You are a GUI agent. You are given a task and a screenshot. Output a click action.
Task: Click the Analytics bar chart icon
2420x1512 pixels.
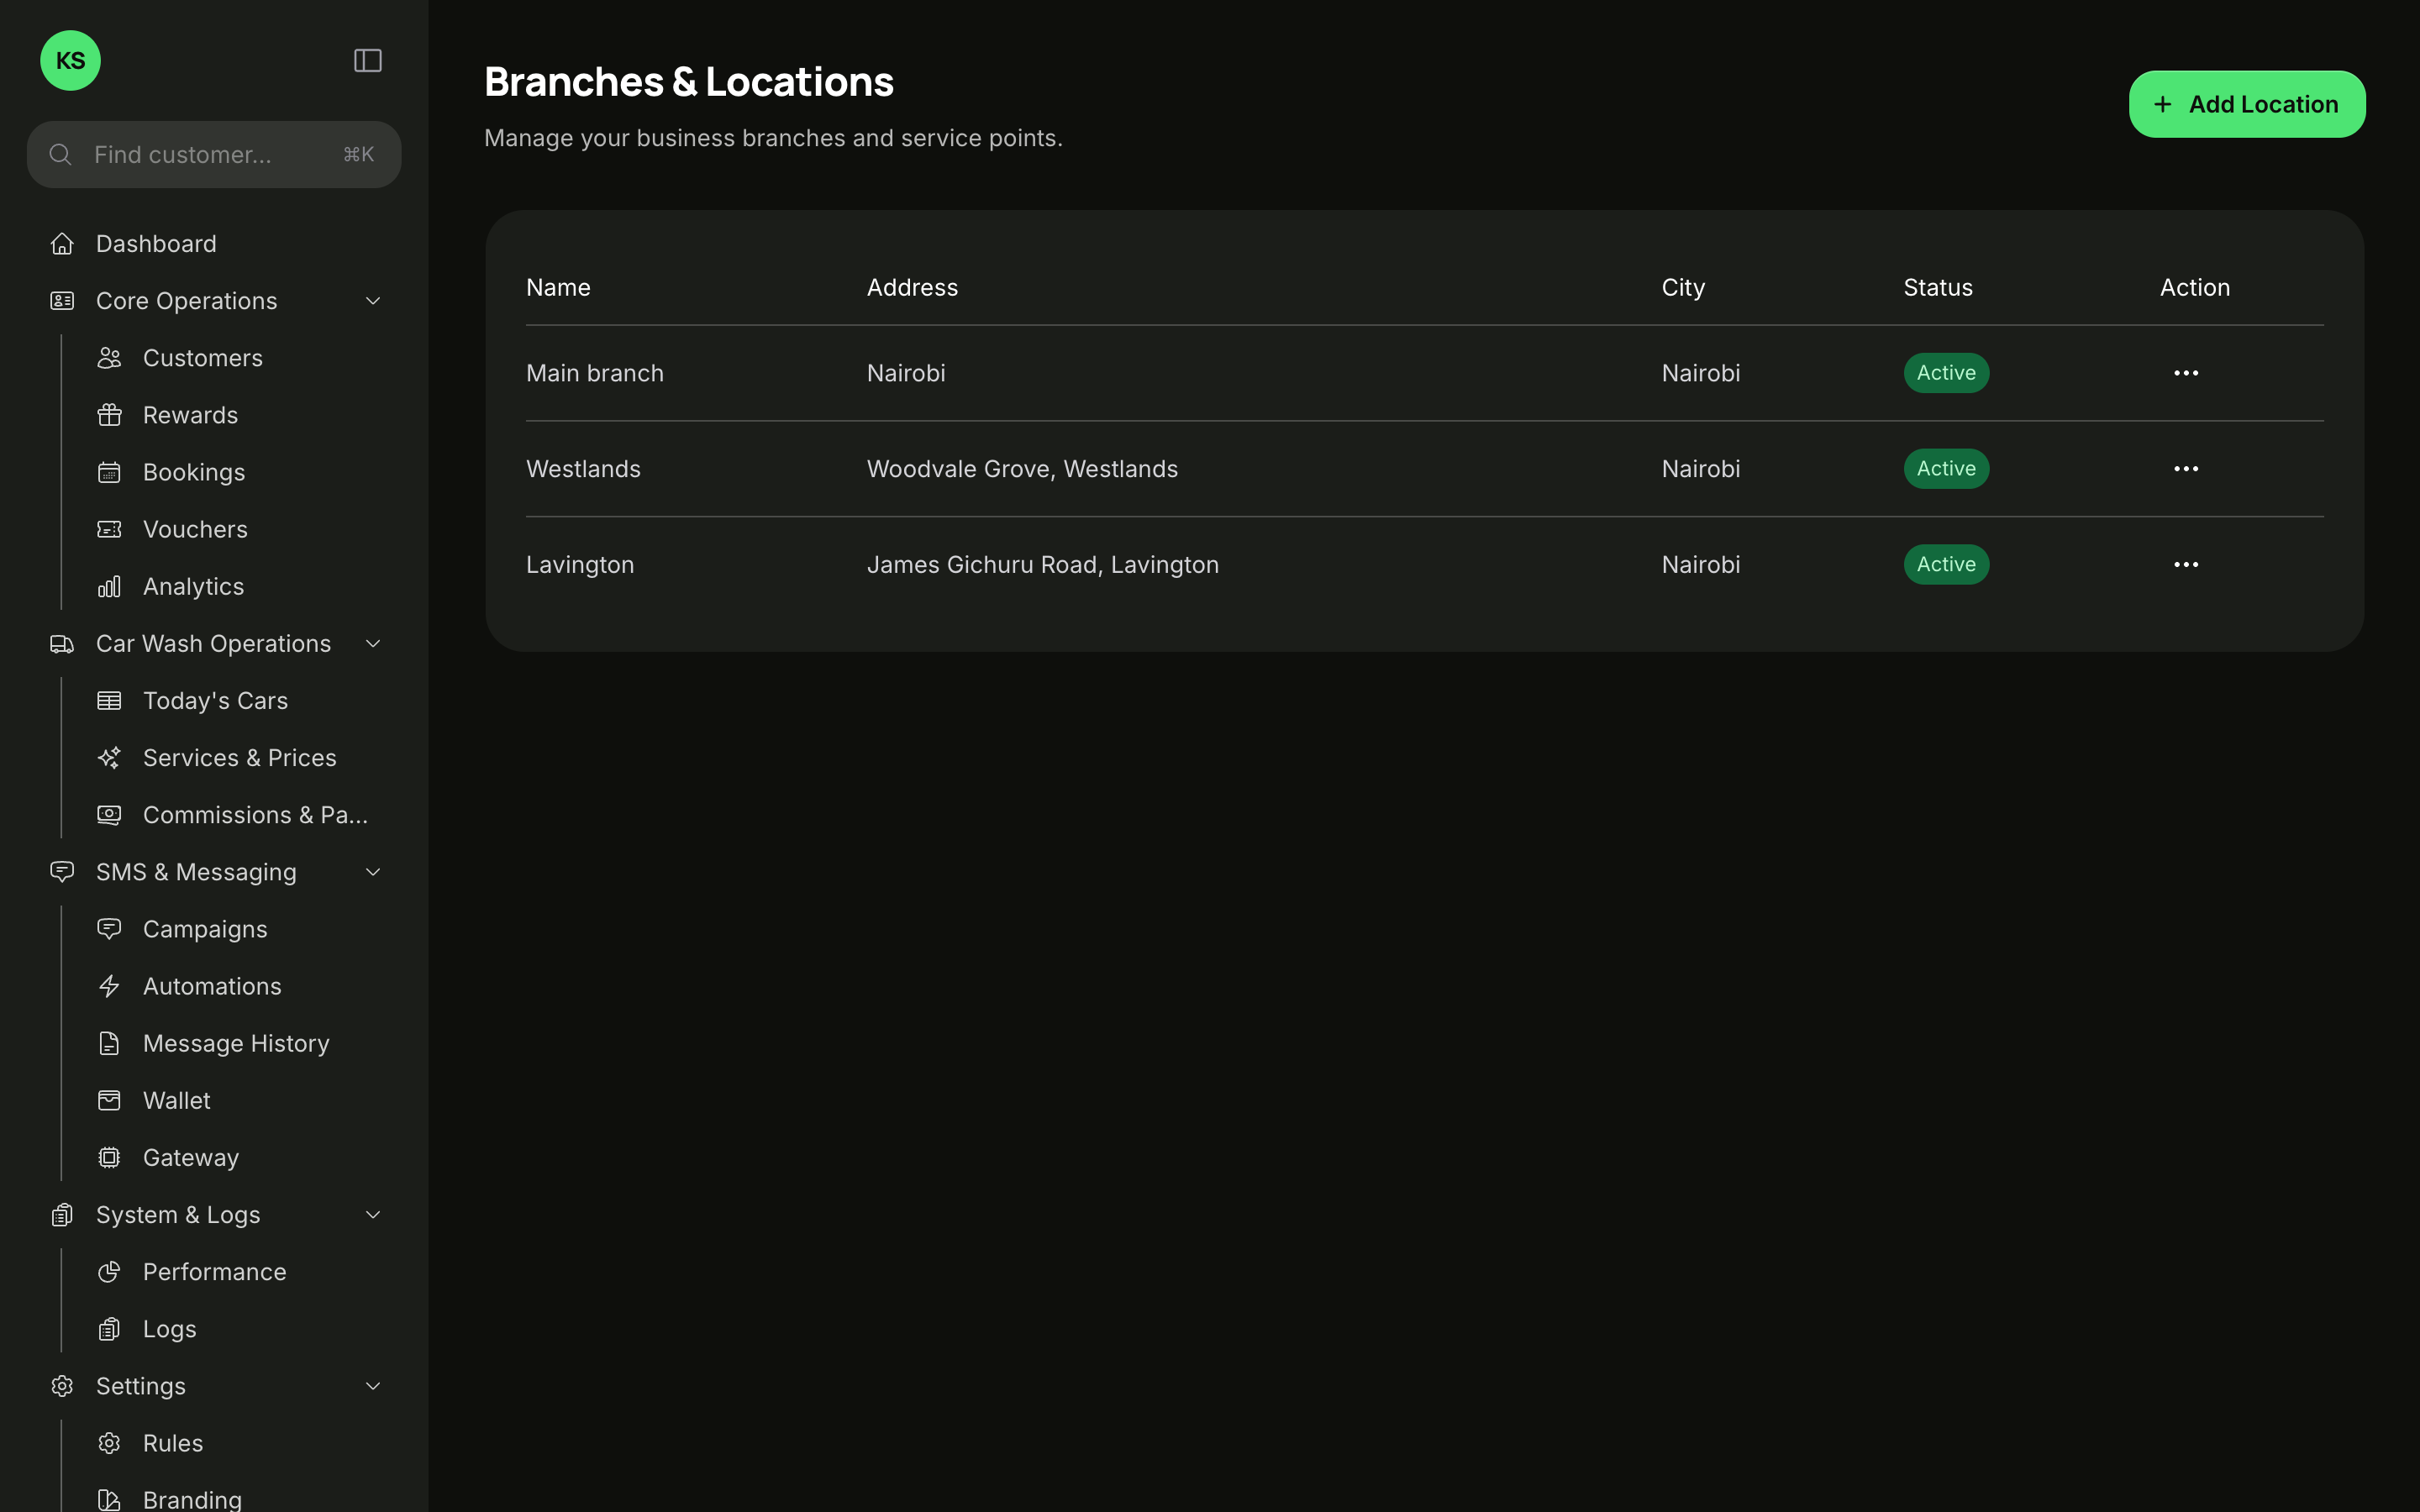tap(109, 587)
